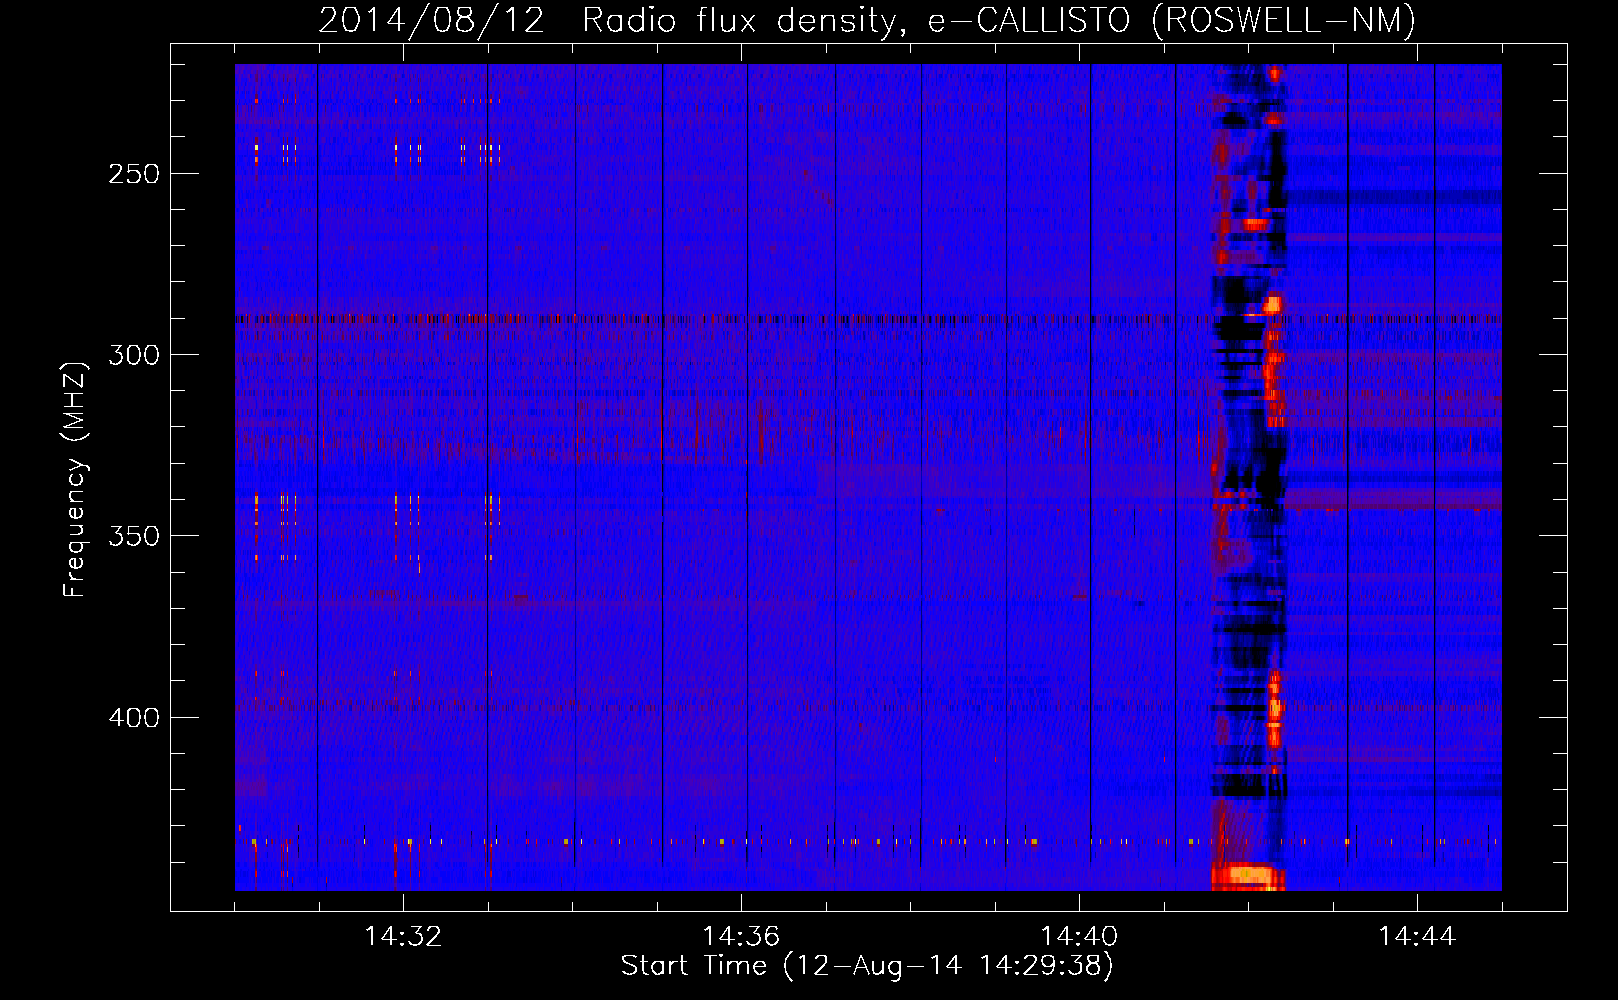The image size is (1618, 1000).
Task: Click the 'Start Time (12-Aug-14 14:29:38)' axis label
Action: [x=867, y=966]
